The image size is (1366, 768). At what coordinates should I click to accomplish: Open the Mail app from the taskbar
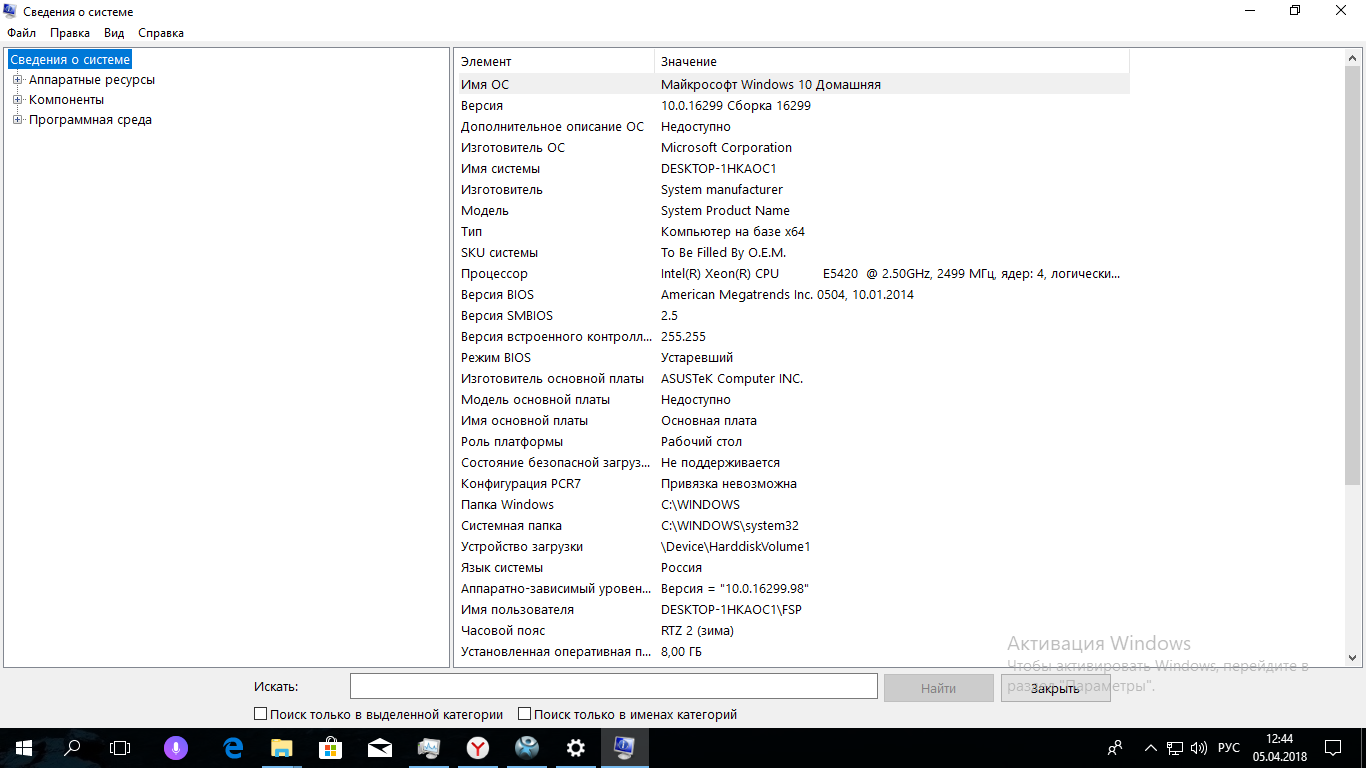(380, 748)
